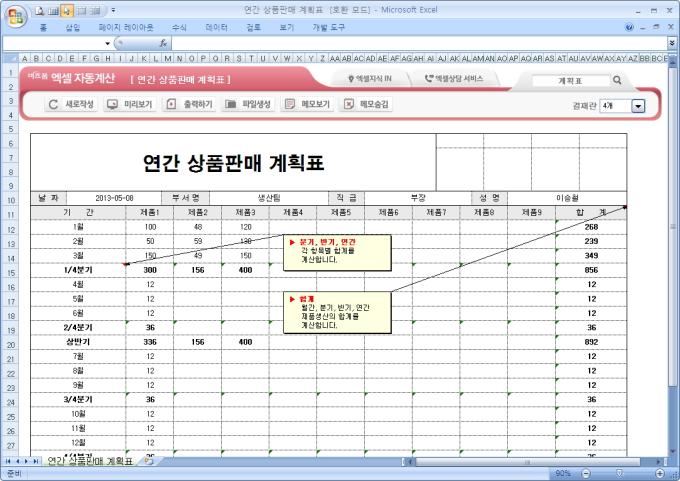Click the zoom slider handle
The height and width of the screenshot is (481, 680).
(x=620, y=473)
